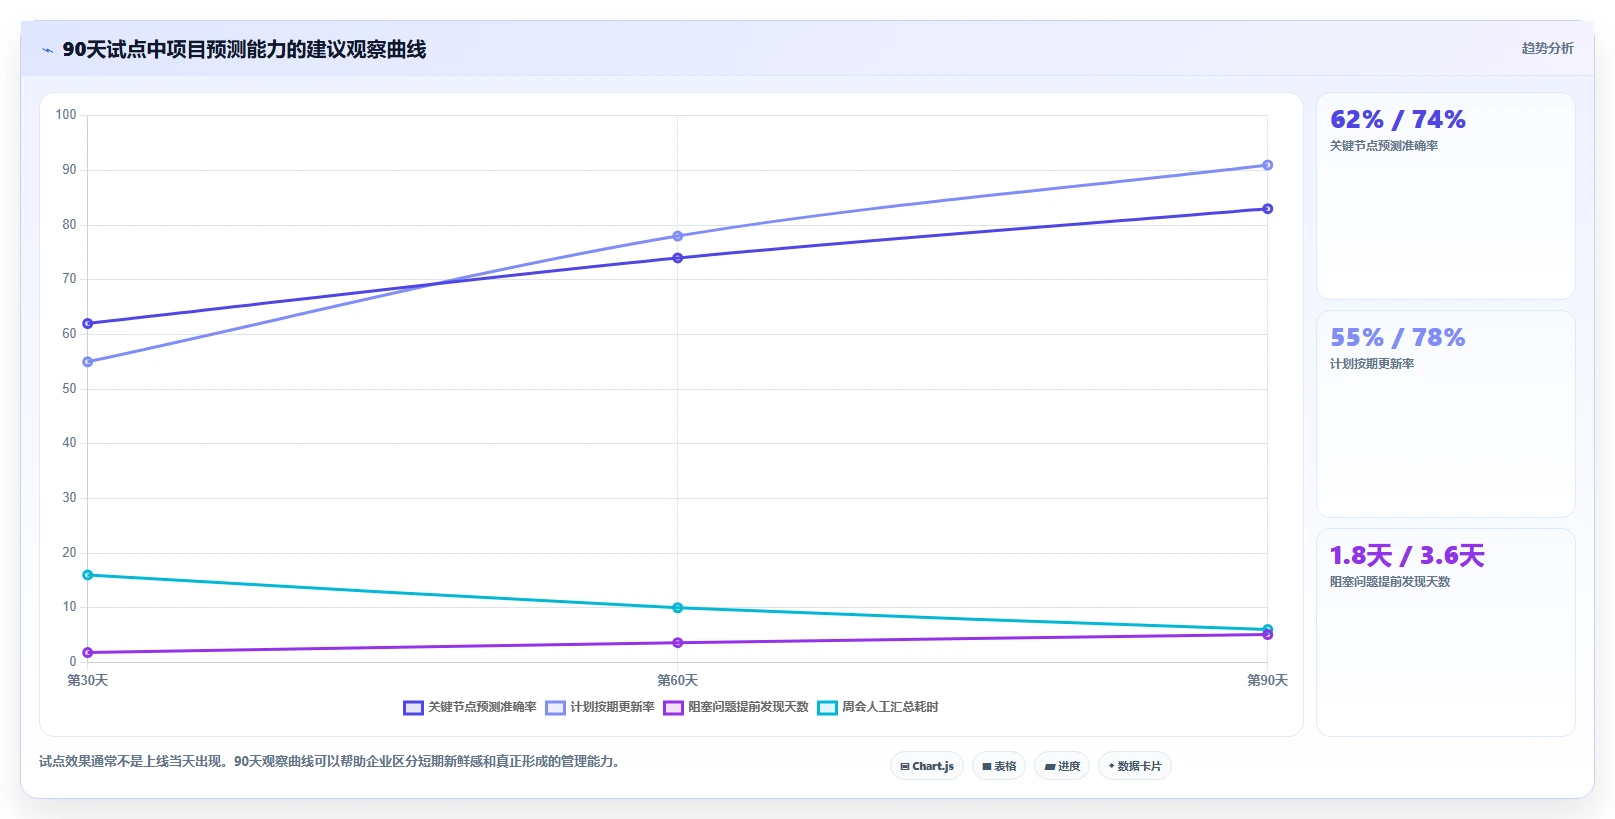Image resolution: width=1615 pixels, height=819 pixels.
Task: Click the 55% / 78% card value
Action: pos(1397,338)
